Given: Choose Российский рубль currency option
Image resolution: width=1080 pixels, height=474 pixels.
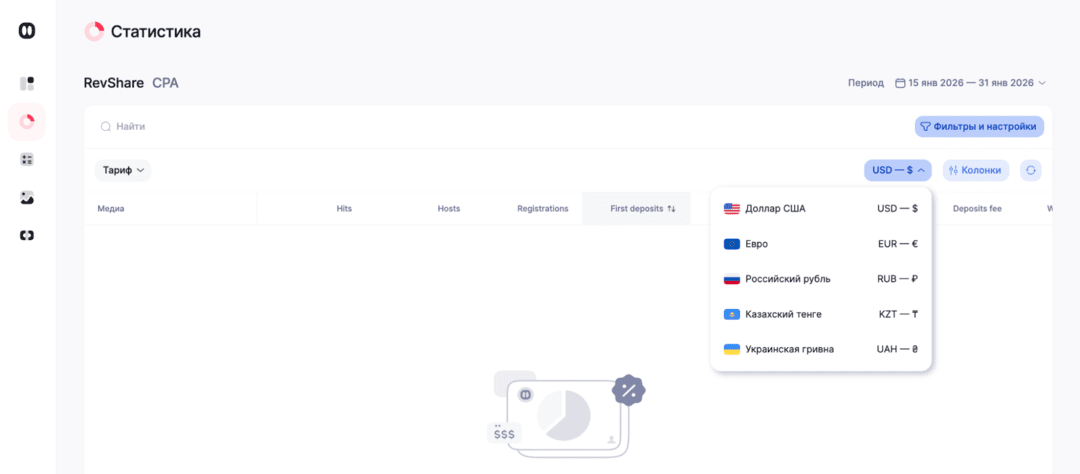Looking at the screenshot, I should pos(820,279).
